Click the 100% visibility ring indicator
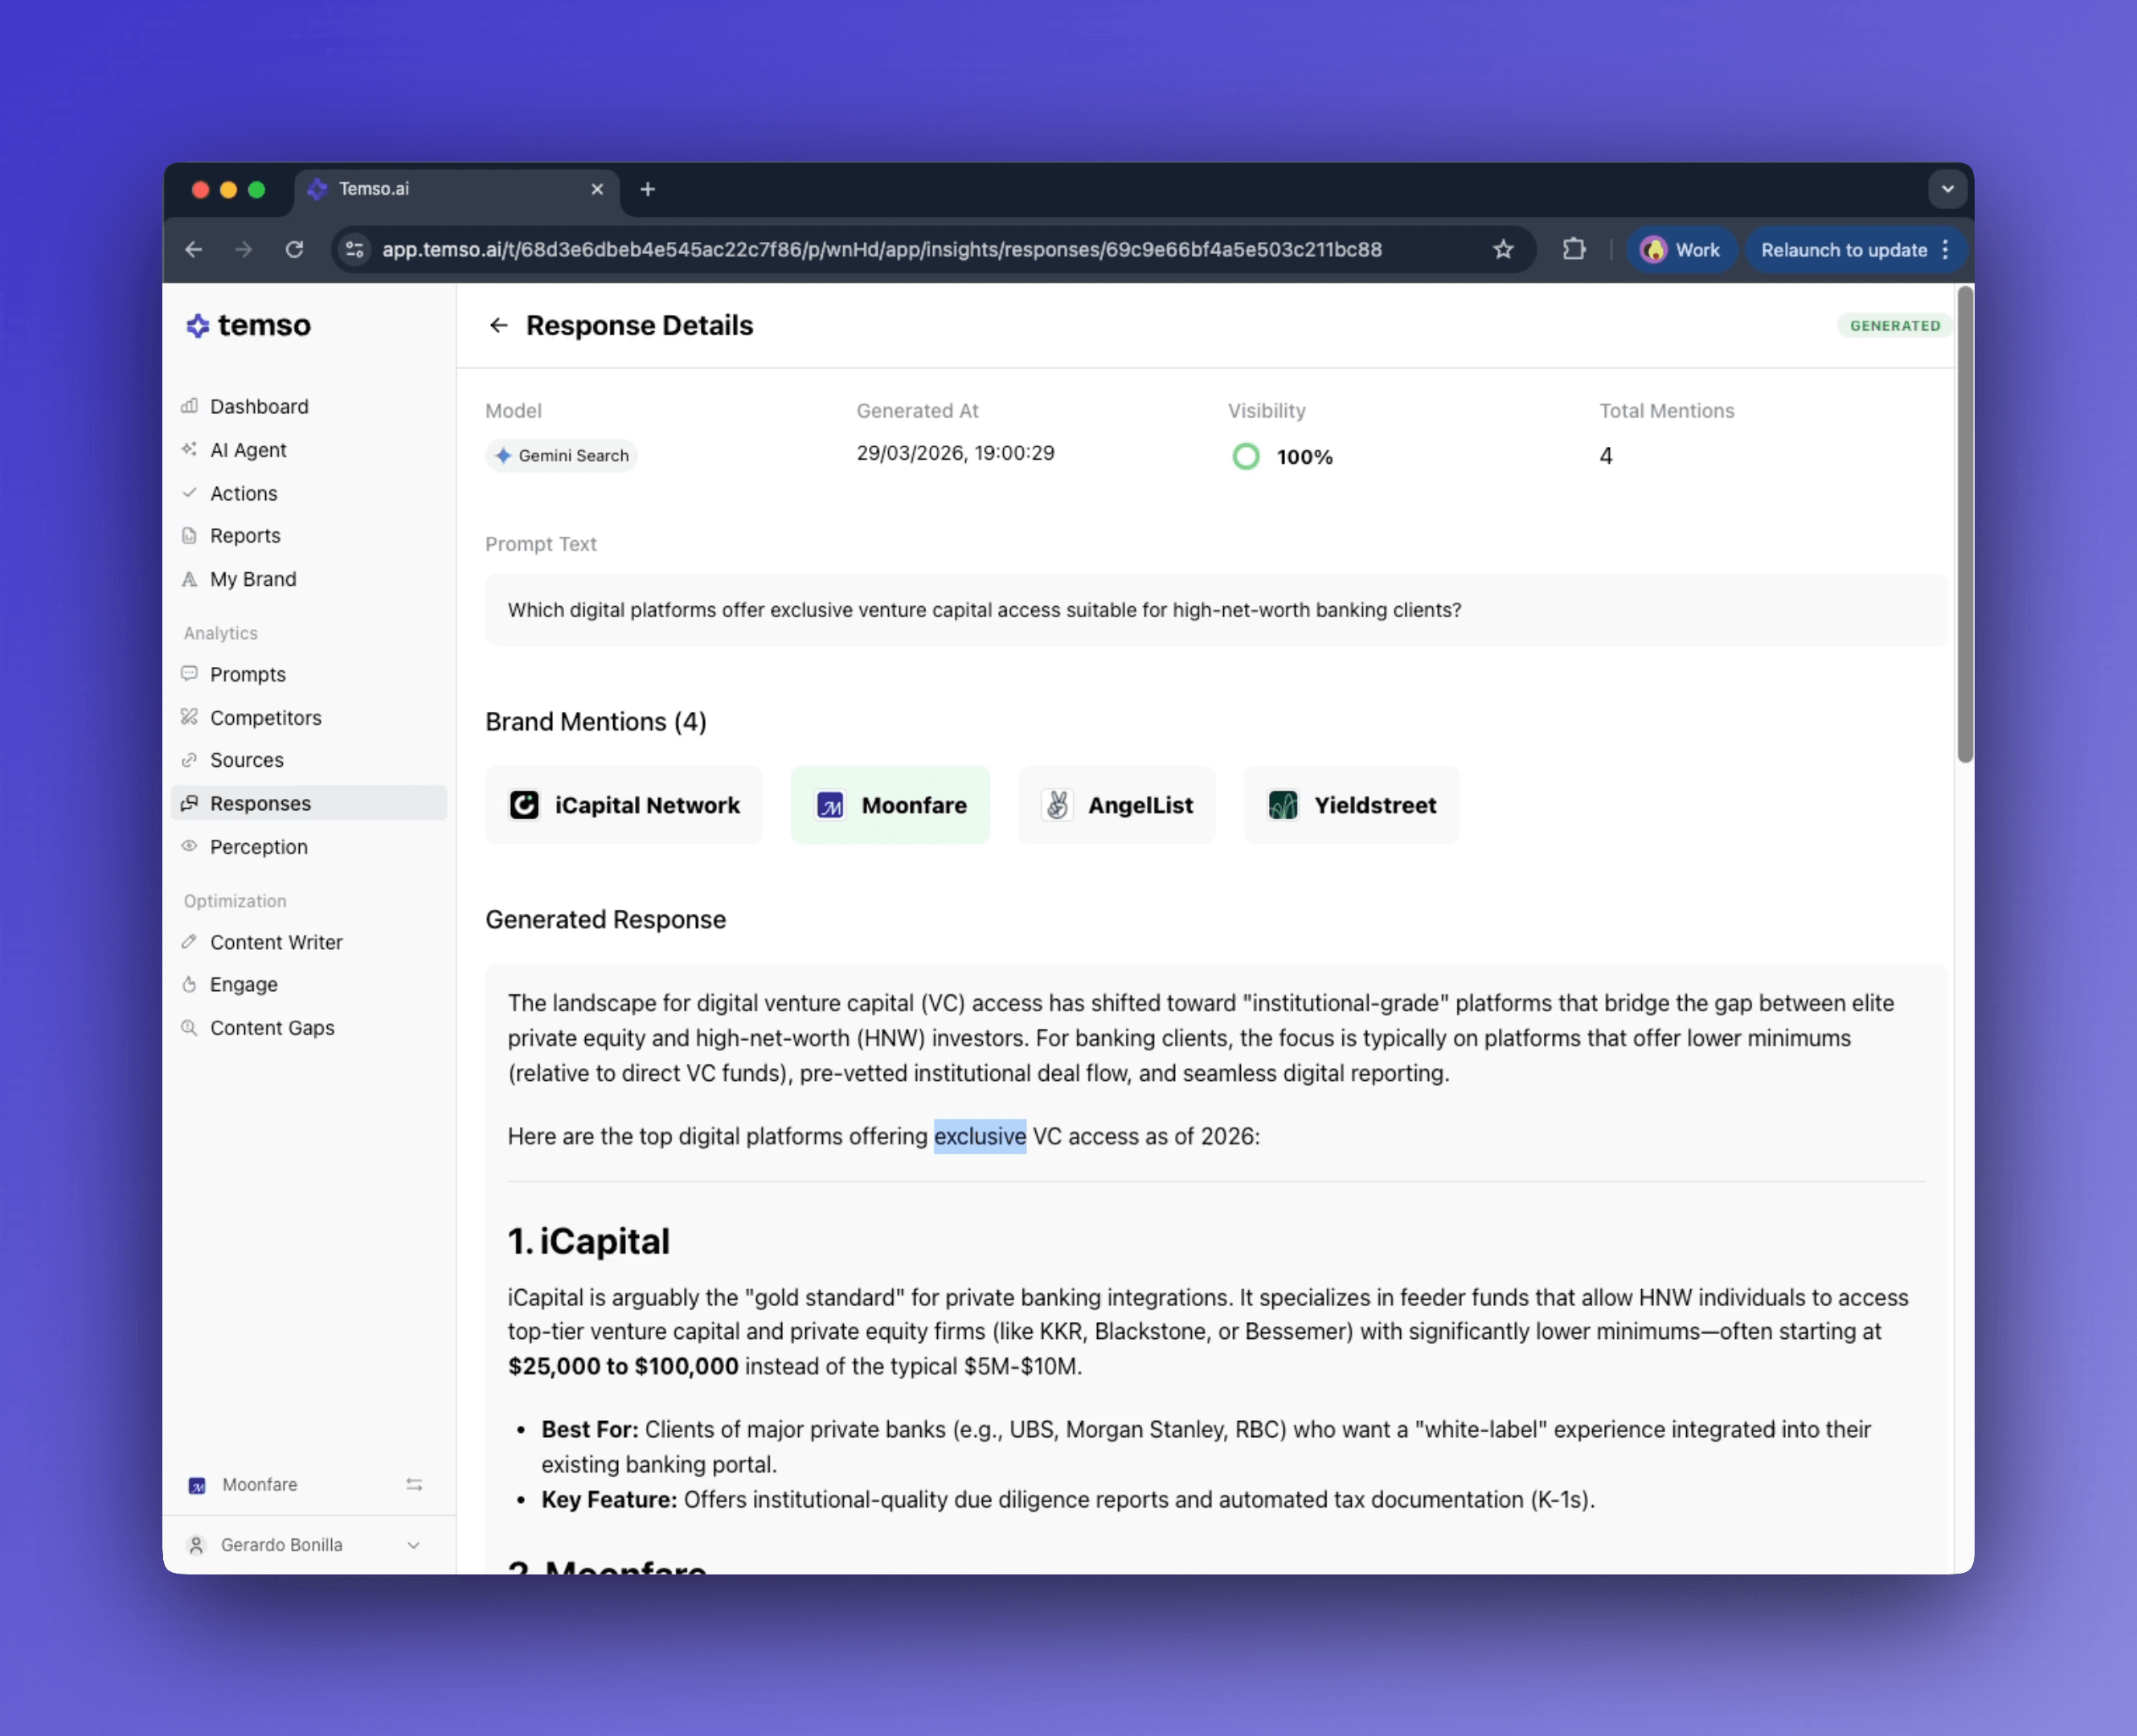Viewport: 2137px width, 1736px height. click(x=1246, y=457)
